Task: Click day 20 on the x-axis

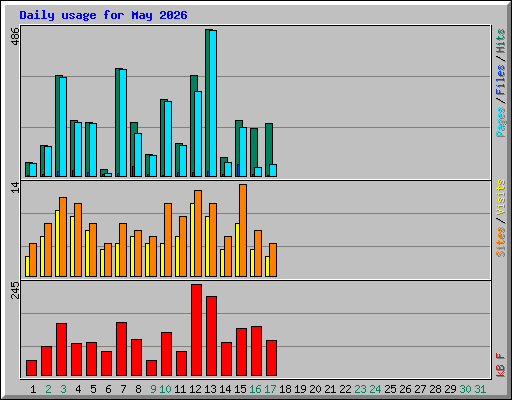Action: tap(315, 389)
